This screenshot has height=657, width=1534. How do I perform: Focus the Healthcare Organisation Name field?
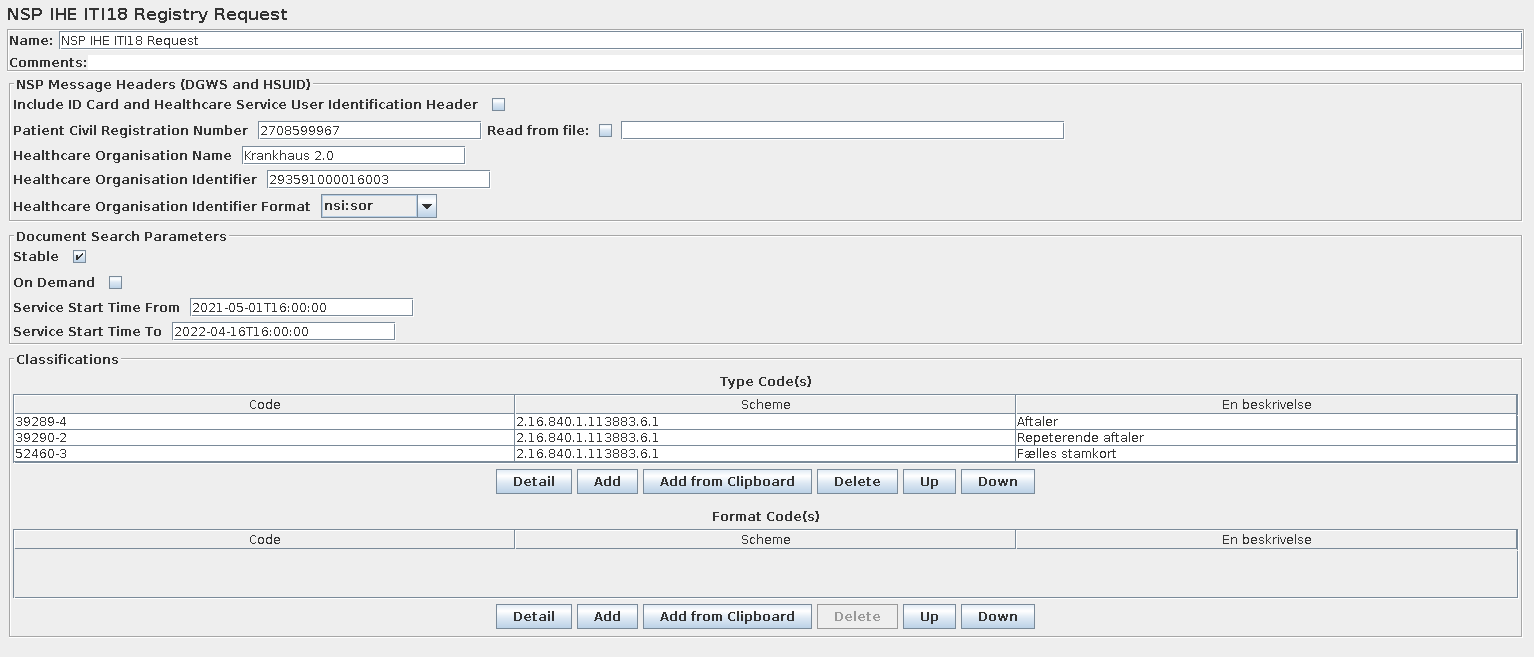352,156
